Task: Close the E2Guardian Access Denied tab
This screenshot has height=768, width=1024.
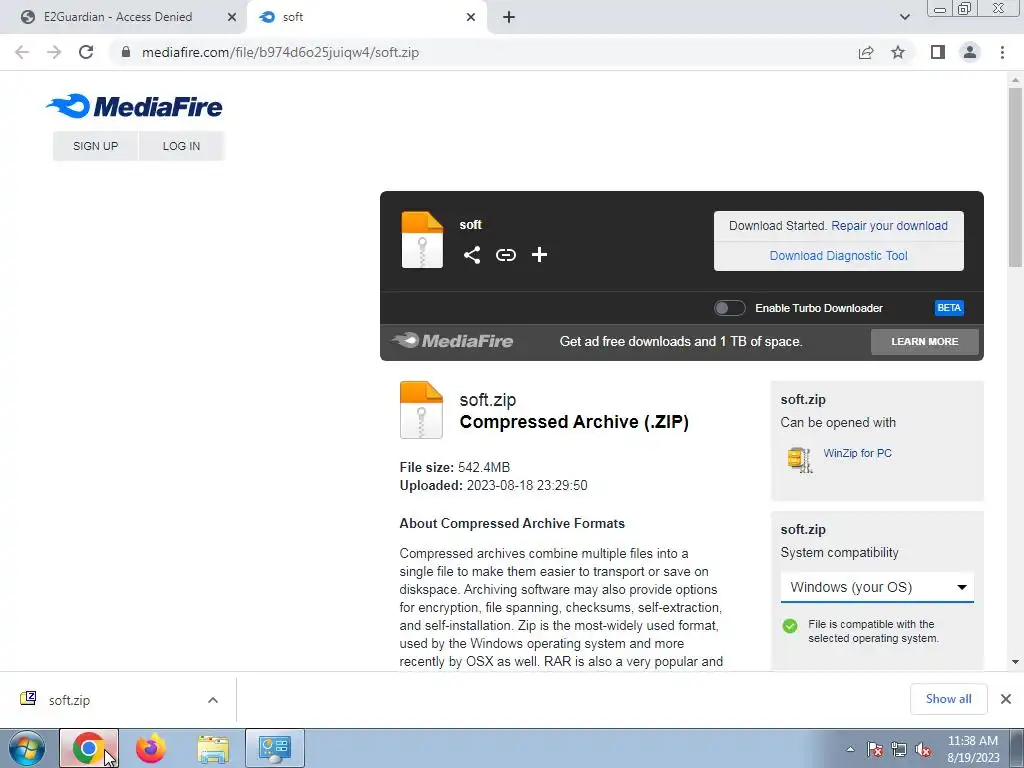Action: (232, 17)
